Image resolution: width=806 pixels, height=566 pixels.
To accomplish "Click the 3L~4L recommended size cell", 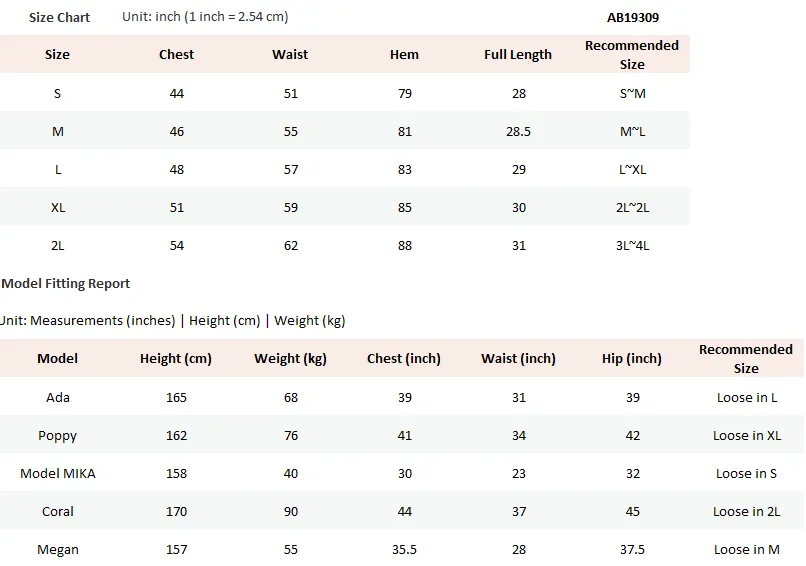I will coord(632,246).
